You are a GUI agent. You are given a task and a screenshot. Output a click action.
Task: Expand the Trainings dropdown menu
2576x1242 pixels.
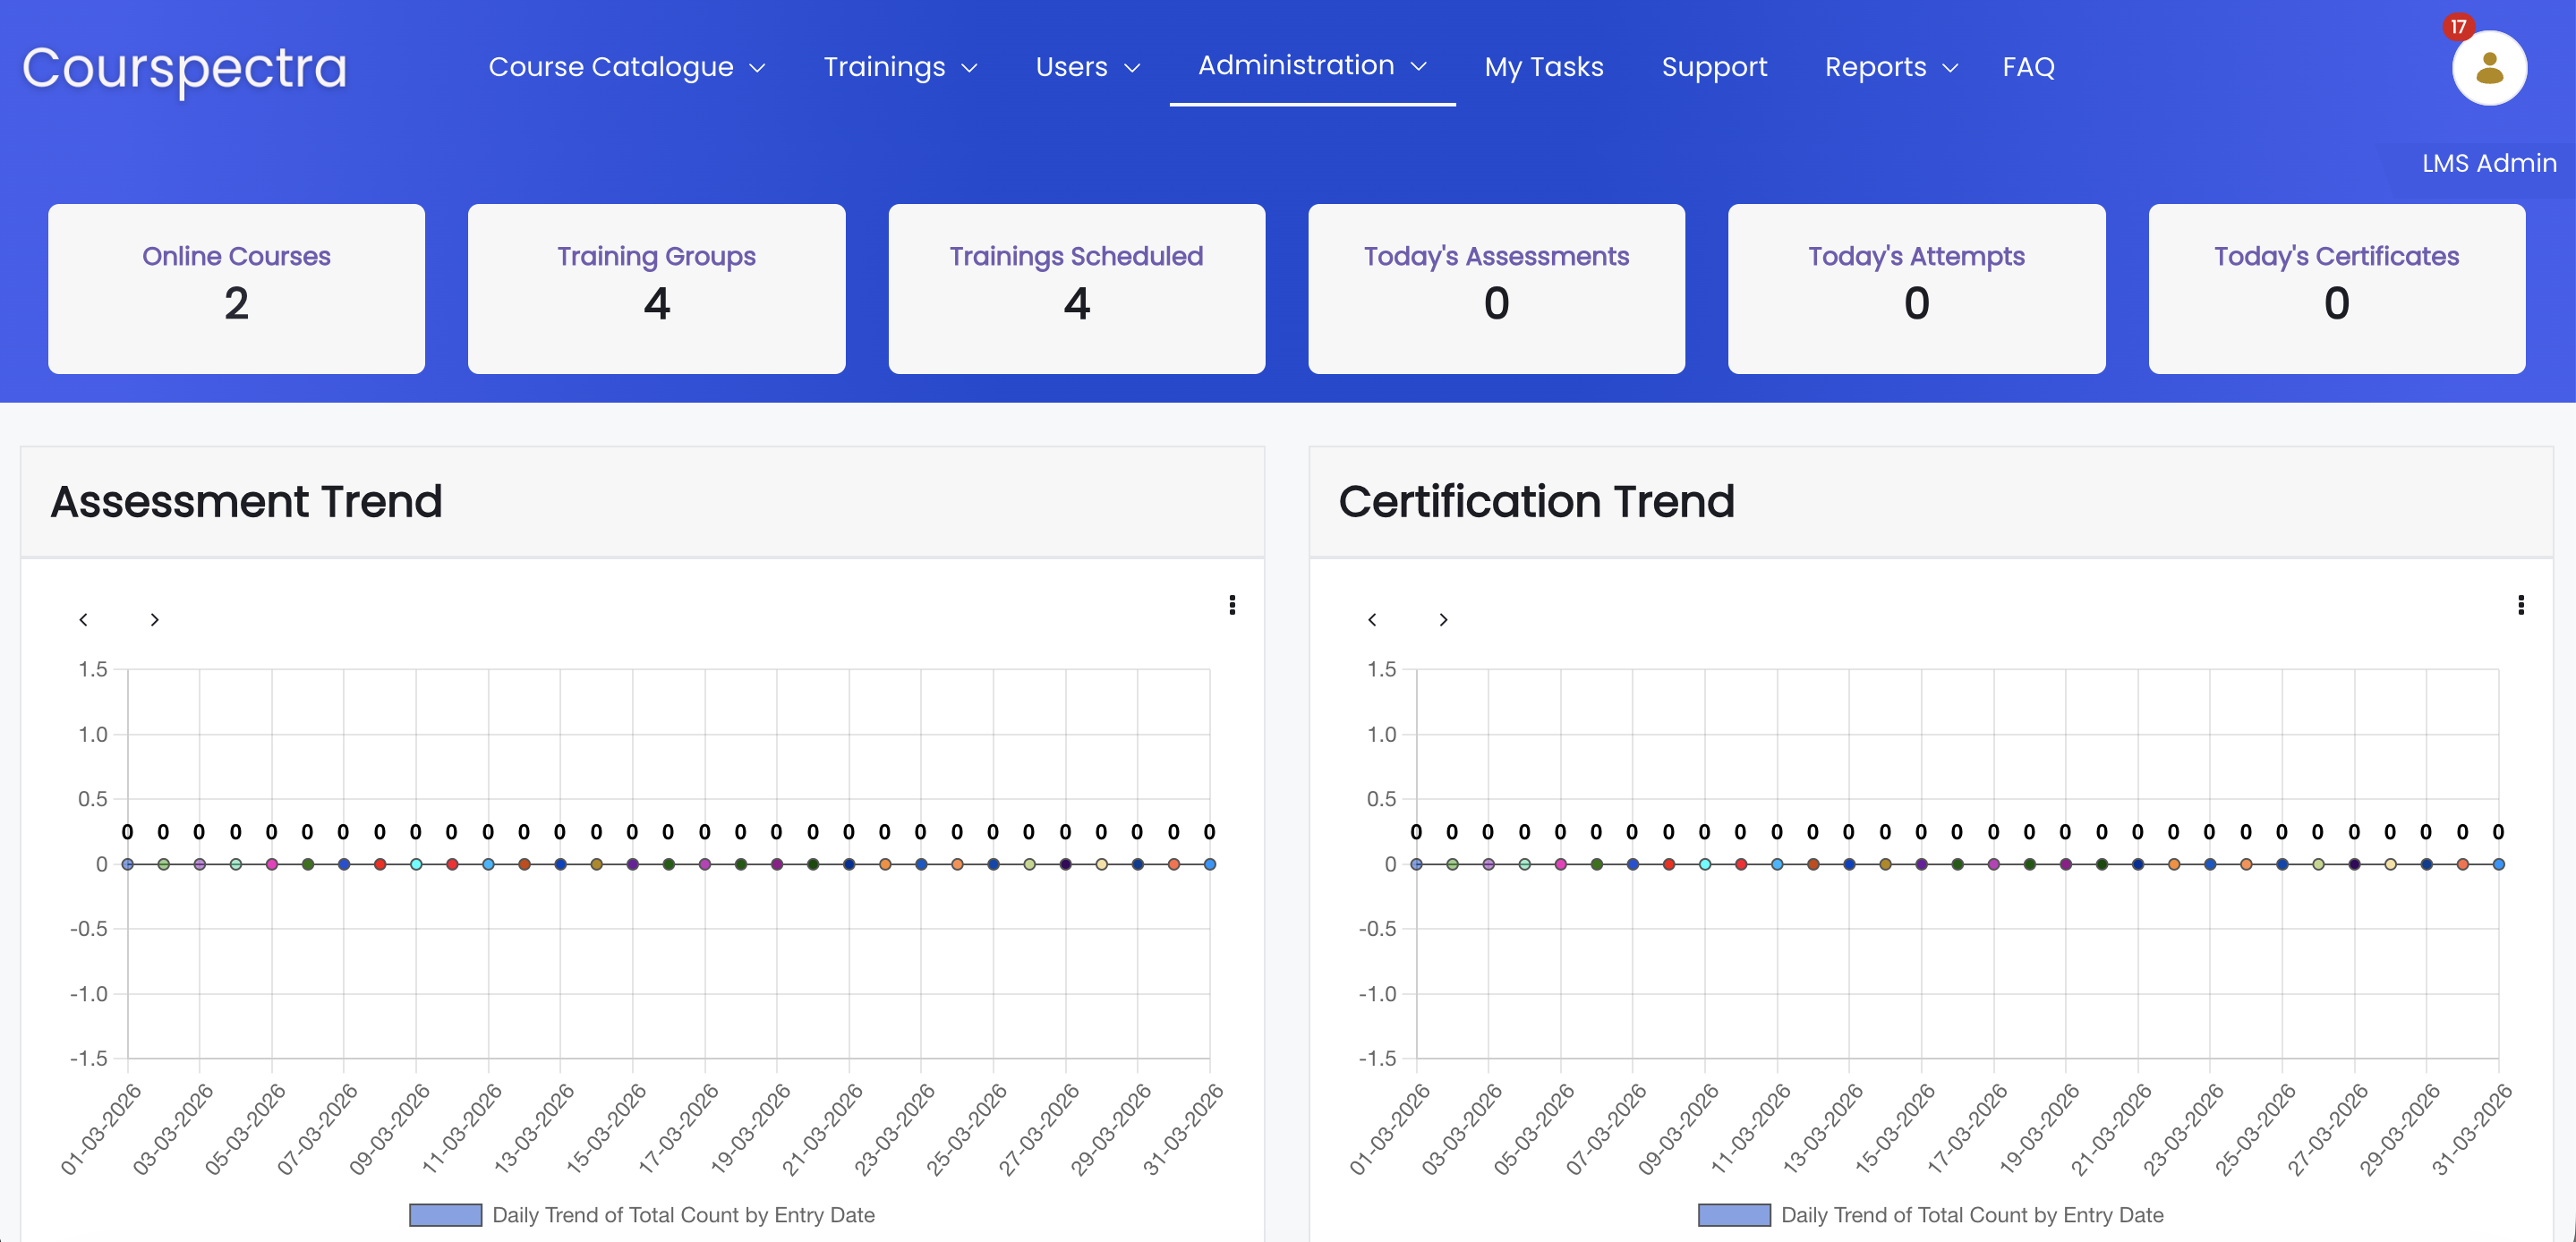pos(899,67)
